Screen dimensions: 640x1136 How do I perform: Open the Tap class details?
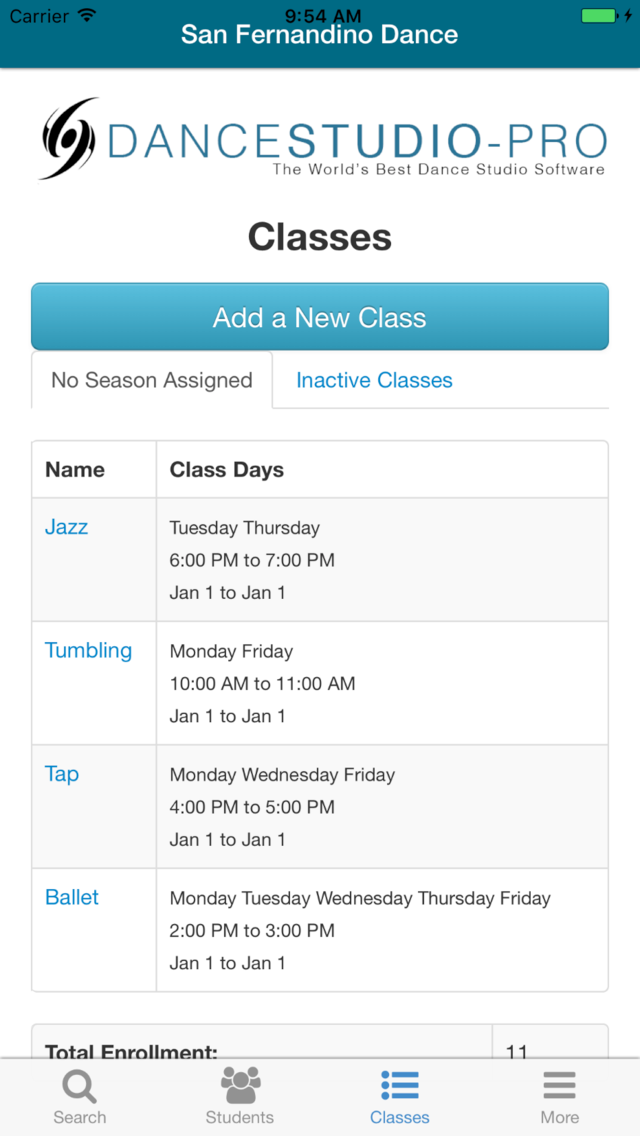[61, 773]
